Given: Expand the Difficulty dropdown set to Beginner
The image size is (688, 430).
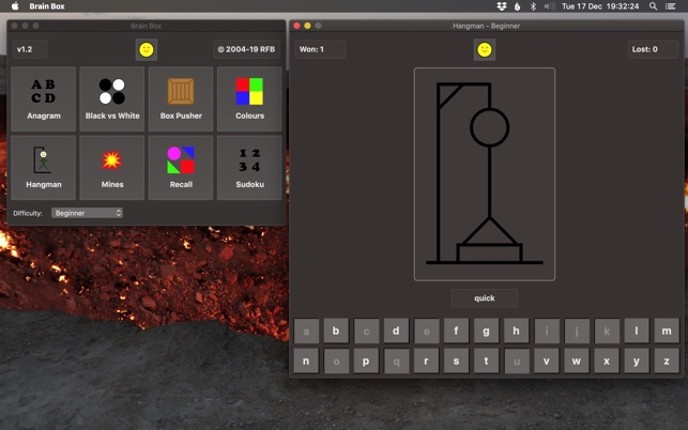Looking at the screenshot, I should tap(87, 213).
